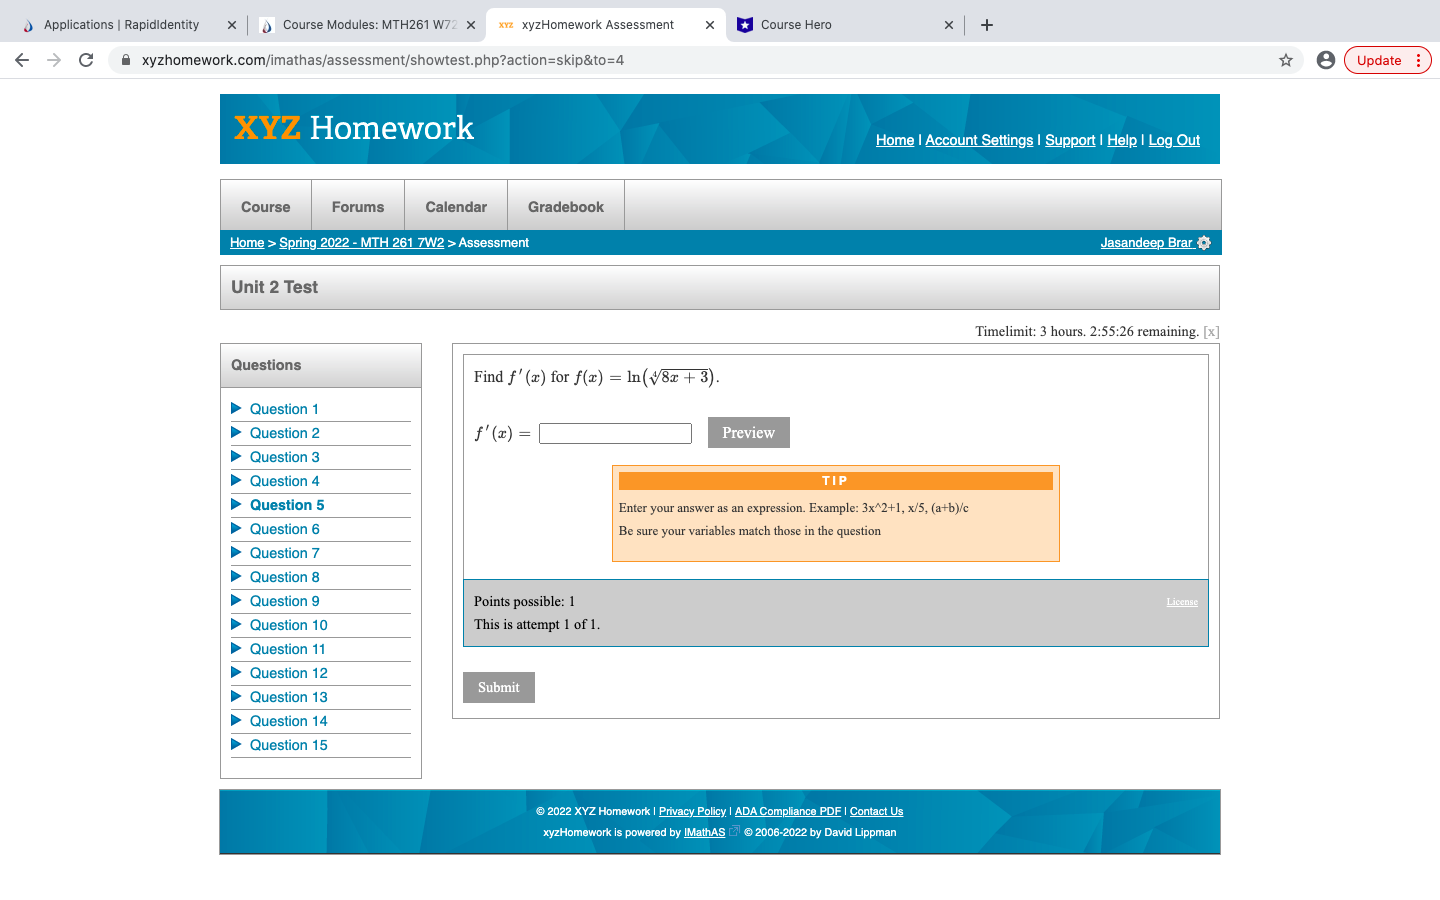This screenshot has width=1440, height=900.
Task: Click the xyzHomework favicon on the active tab
Action: coord(504,24)
